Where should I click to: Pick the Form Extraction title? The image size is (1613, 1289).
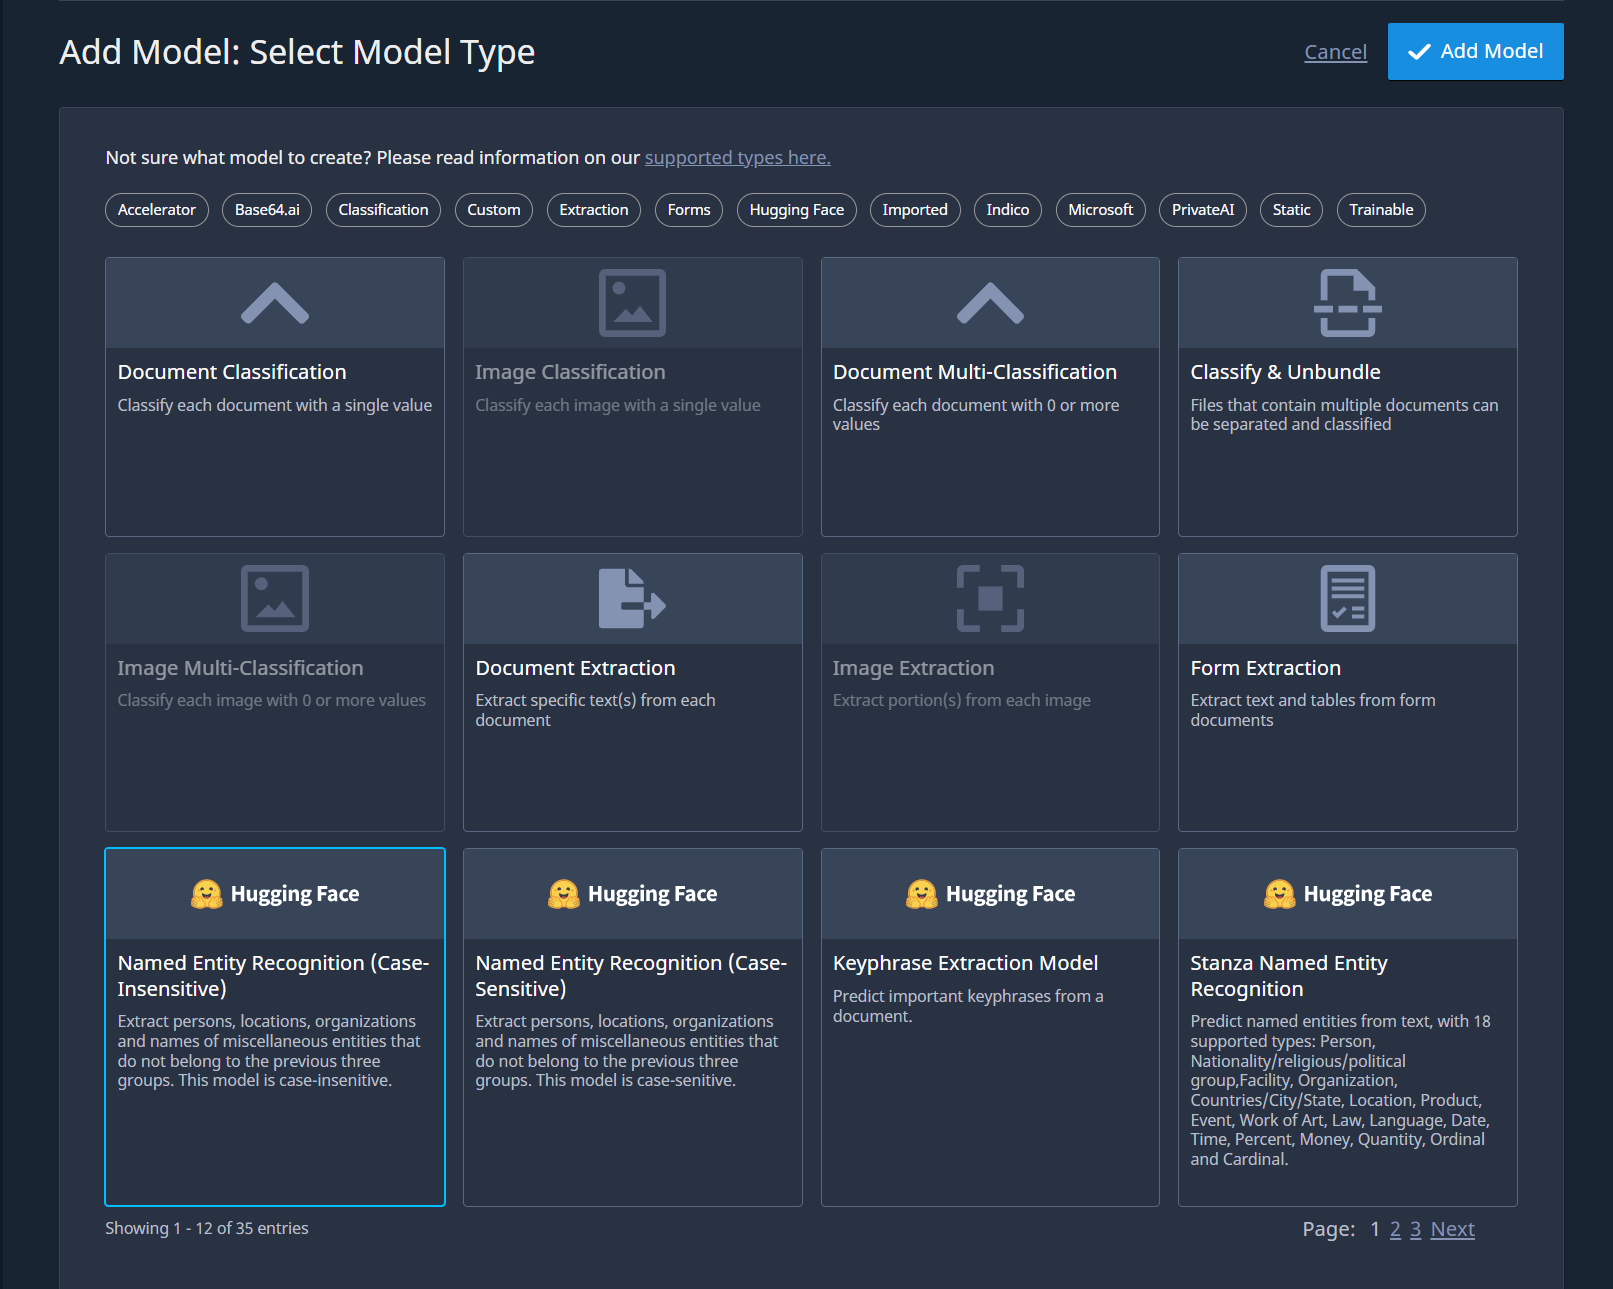coord(1266,668)
